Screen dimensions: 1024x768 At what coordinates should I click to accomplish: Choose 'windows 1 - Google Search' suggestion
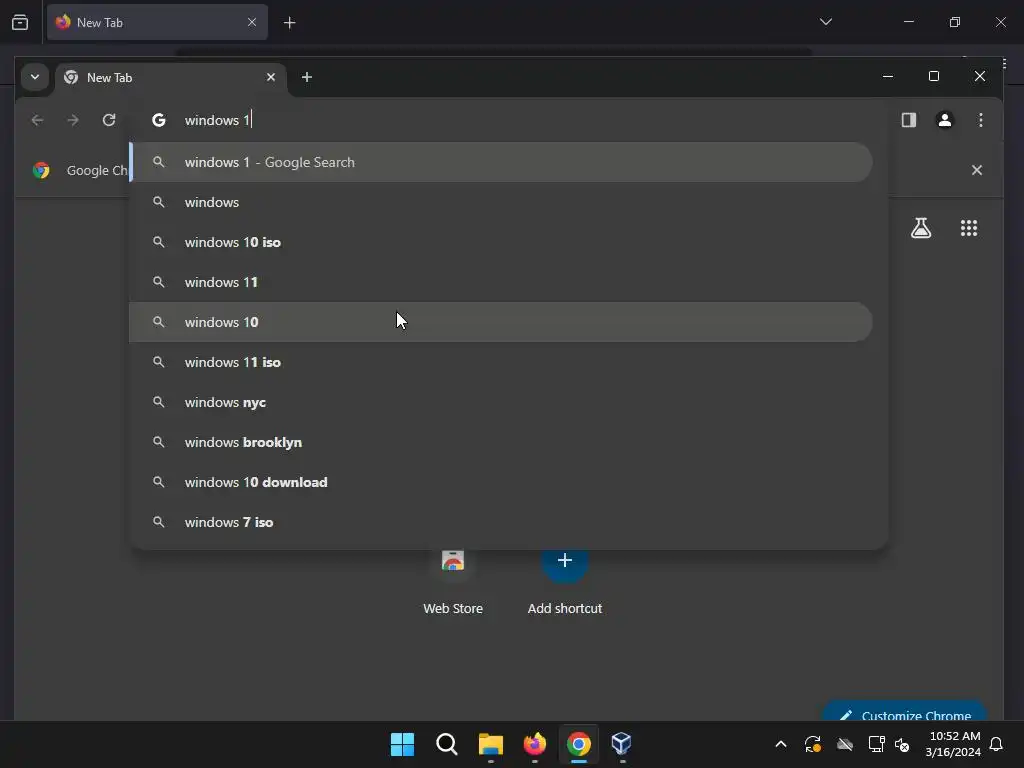501,162
